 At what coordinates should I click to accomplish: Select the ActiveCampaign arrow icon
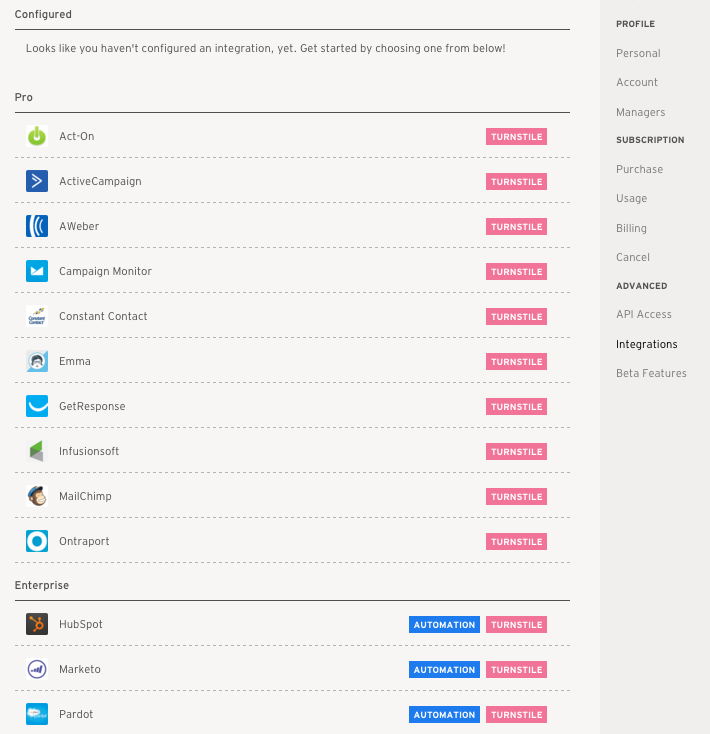37,181
